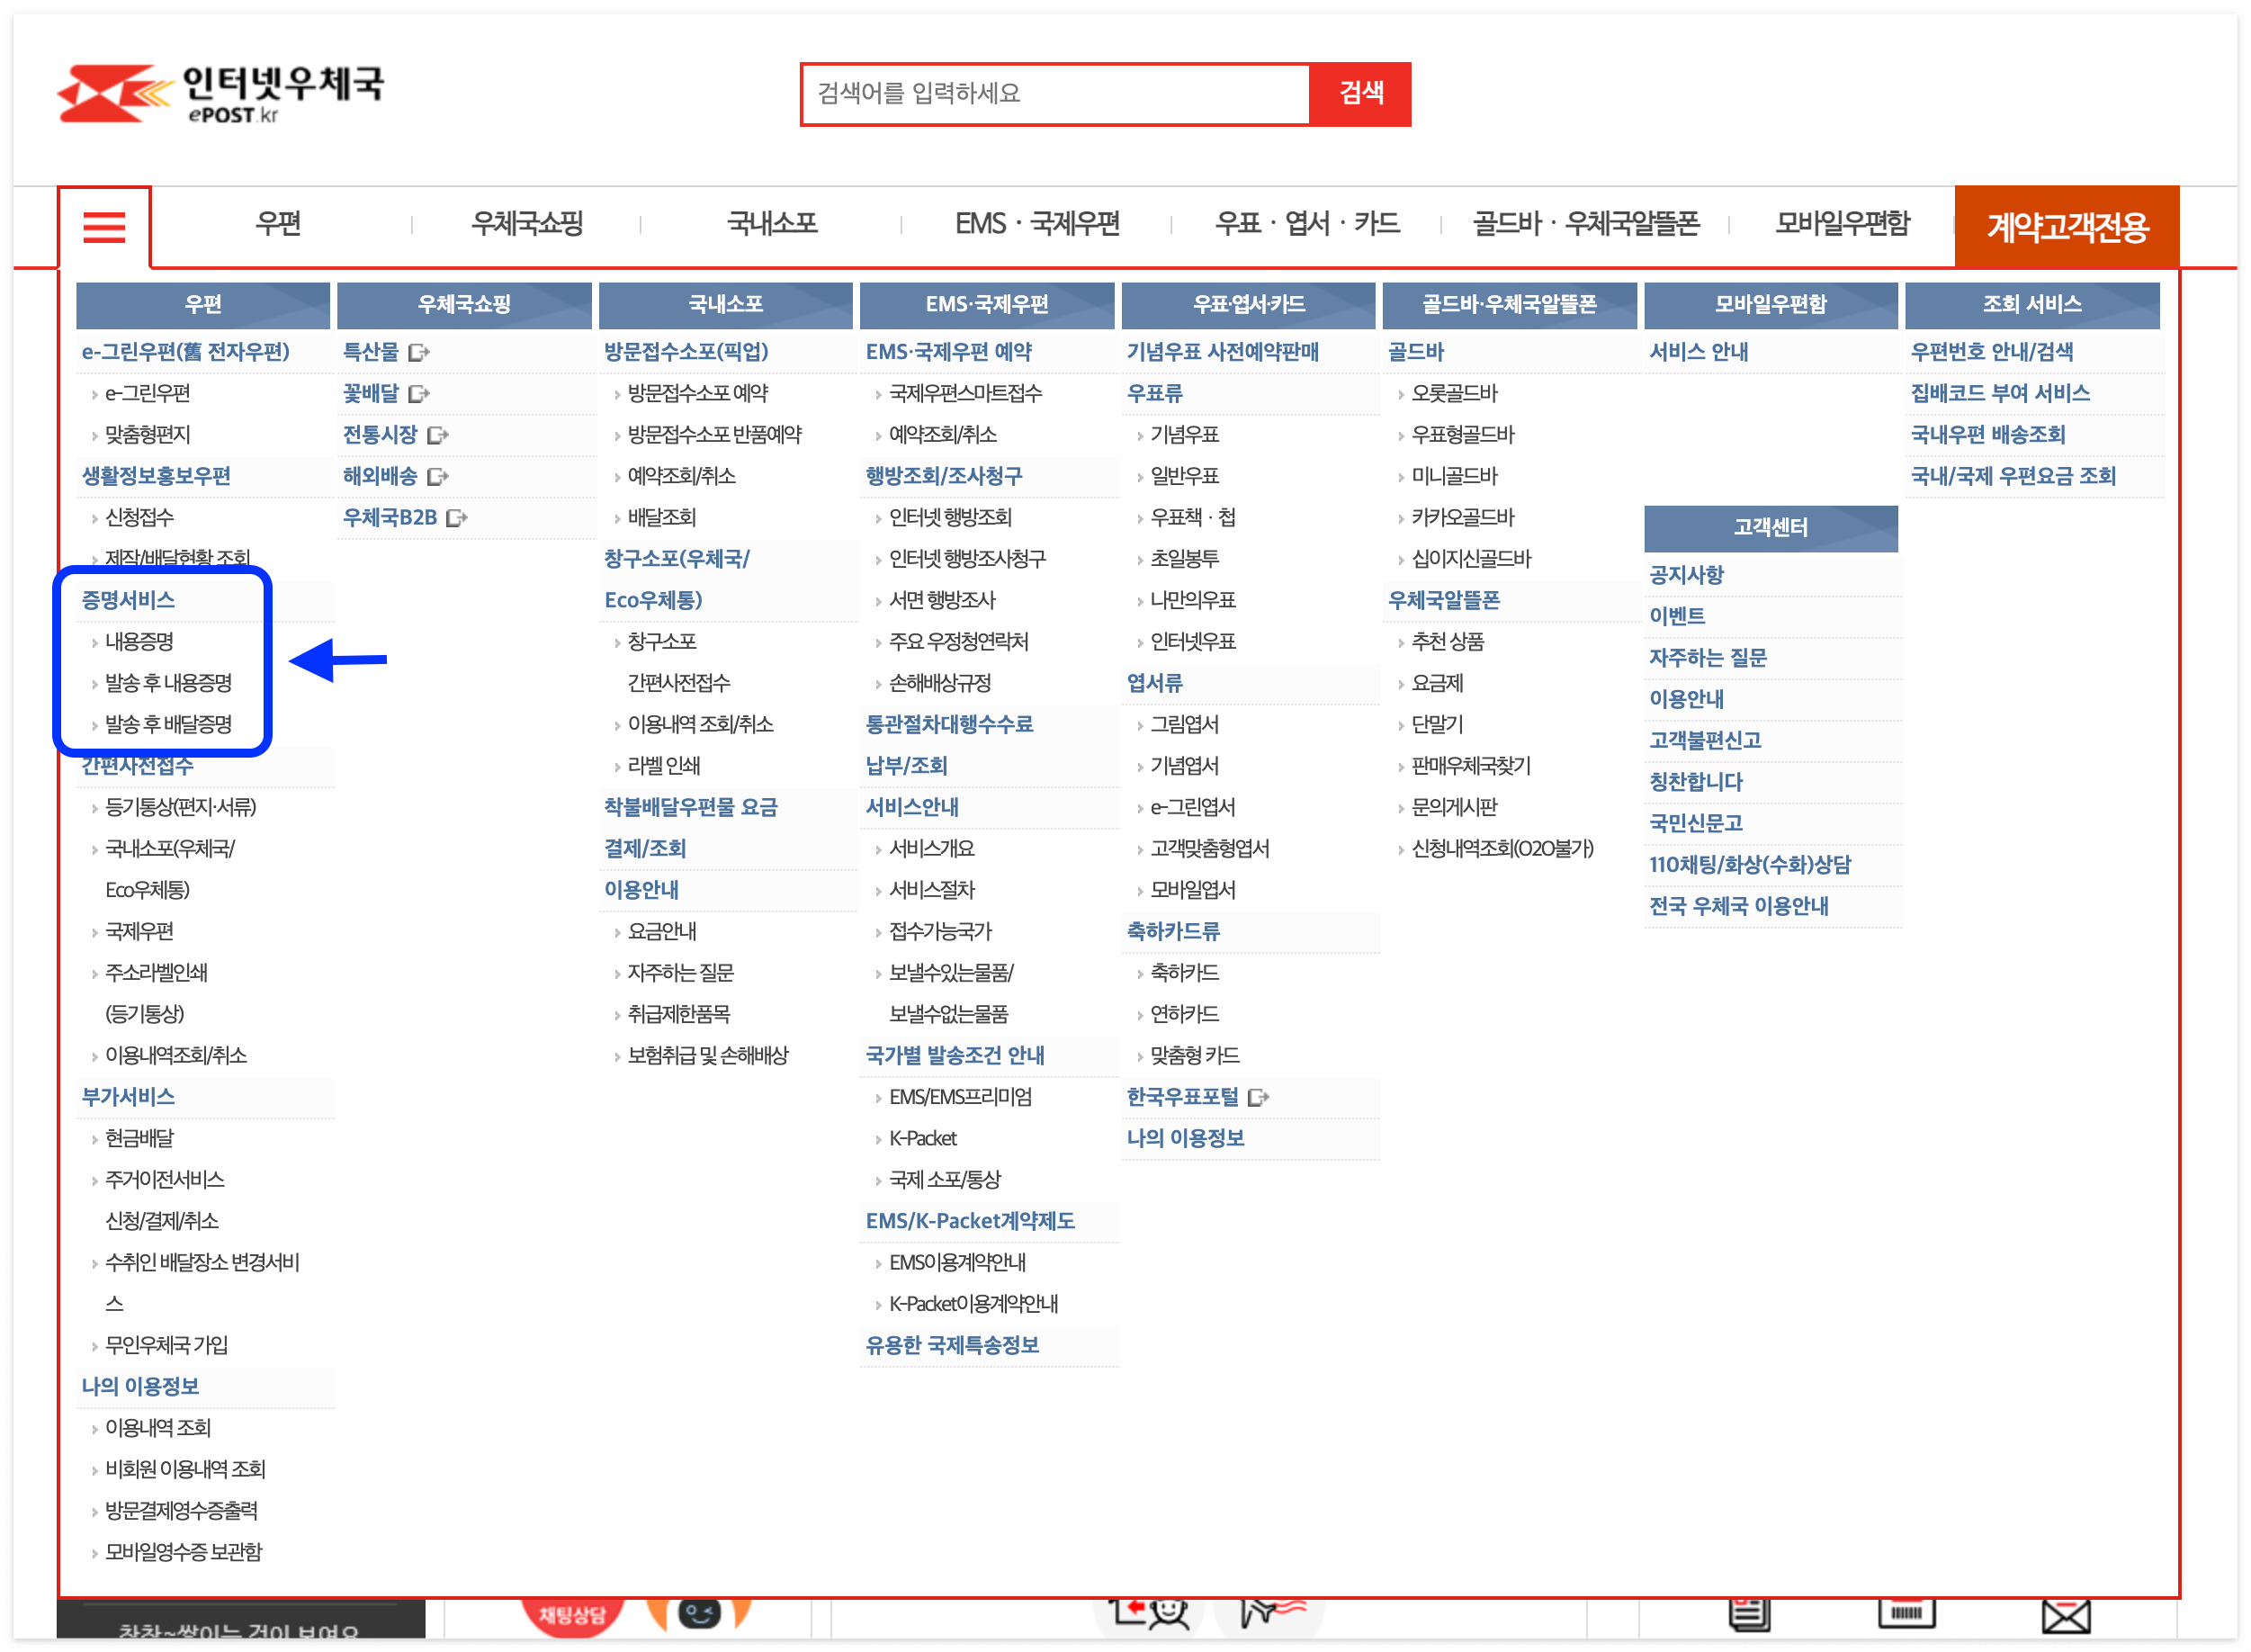2251x1652 pixels.
Task: Open the external link icon beside 꽃배달
Action: pyautogui.click(x=419, y=394)
